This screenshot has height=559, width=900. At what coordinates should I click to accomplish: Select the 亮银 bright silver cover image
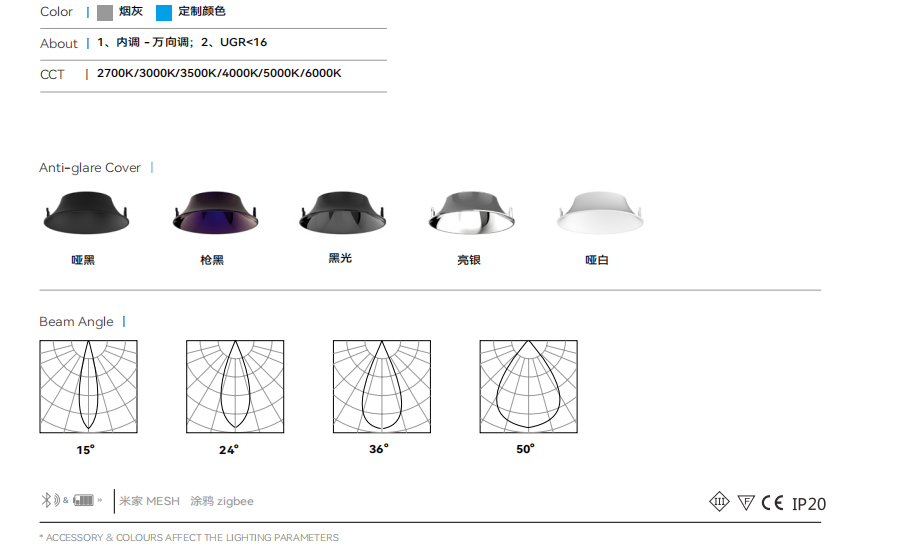pyautogui.click(x=471, y=212)
